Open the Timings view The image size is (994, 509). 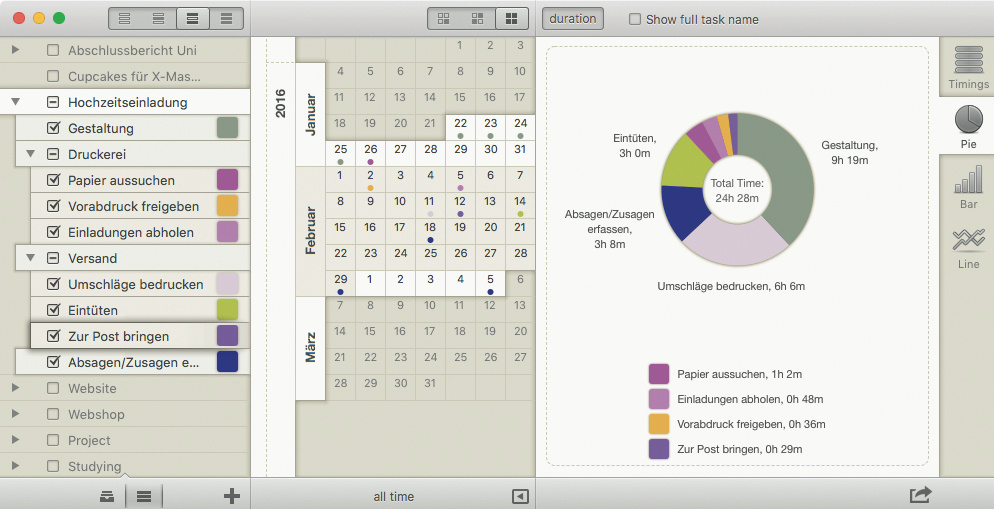(968, 67)
